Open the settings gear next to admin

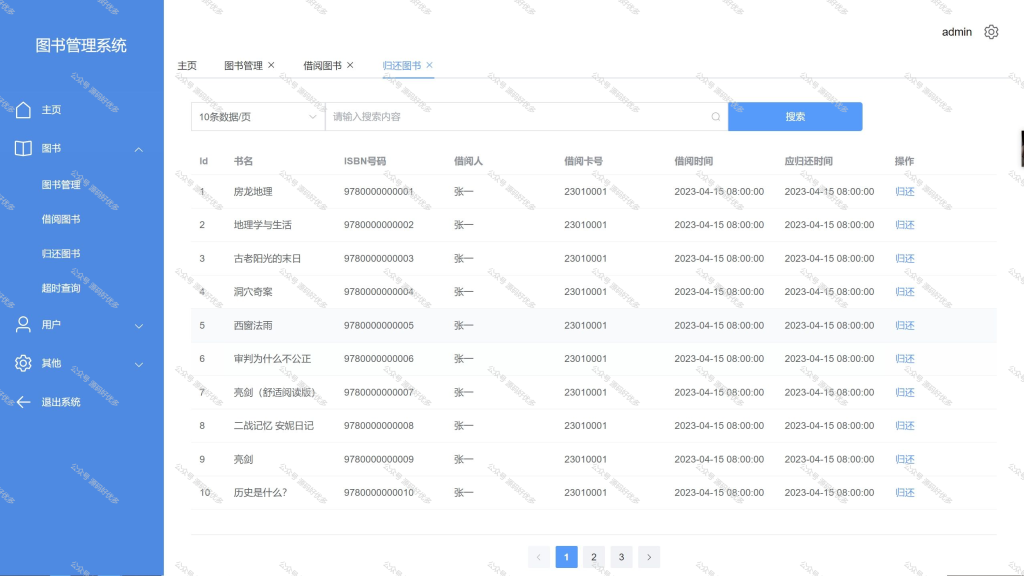click(x=991, y=32)
